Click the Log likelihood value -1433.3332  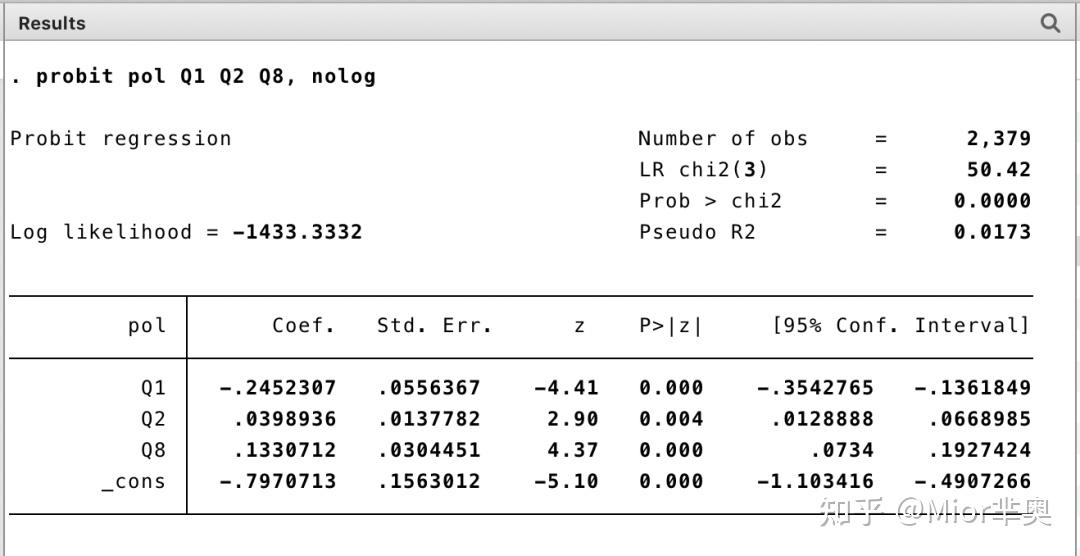[x=297, y=232]
